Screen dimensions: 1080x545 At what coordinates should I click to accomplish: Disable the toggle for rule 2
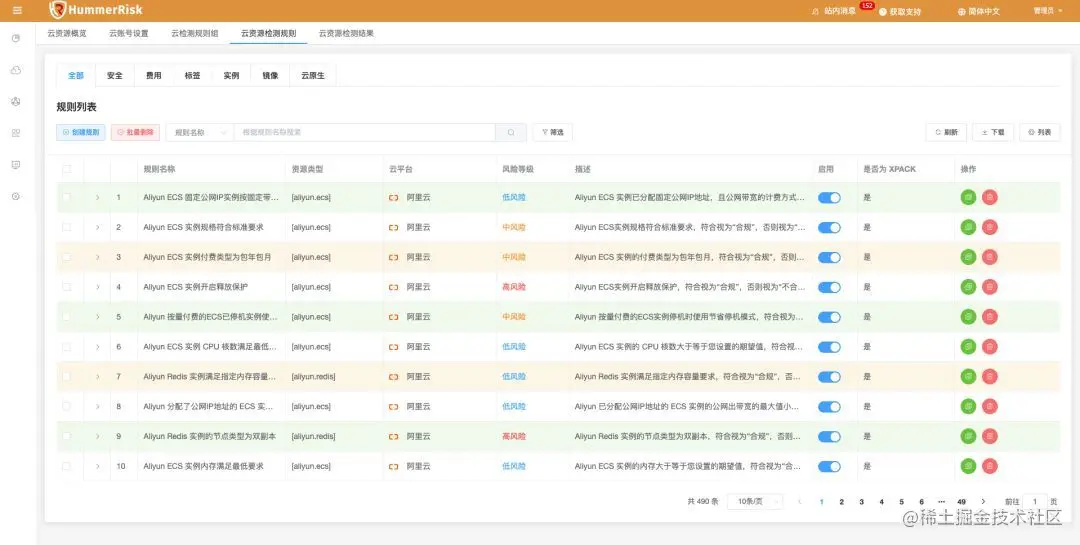pos(829,227)
